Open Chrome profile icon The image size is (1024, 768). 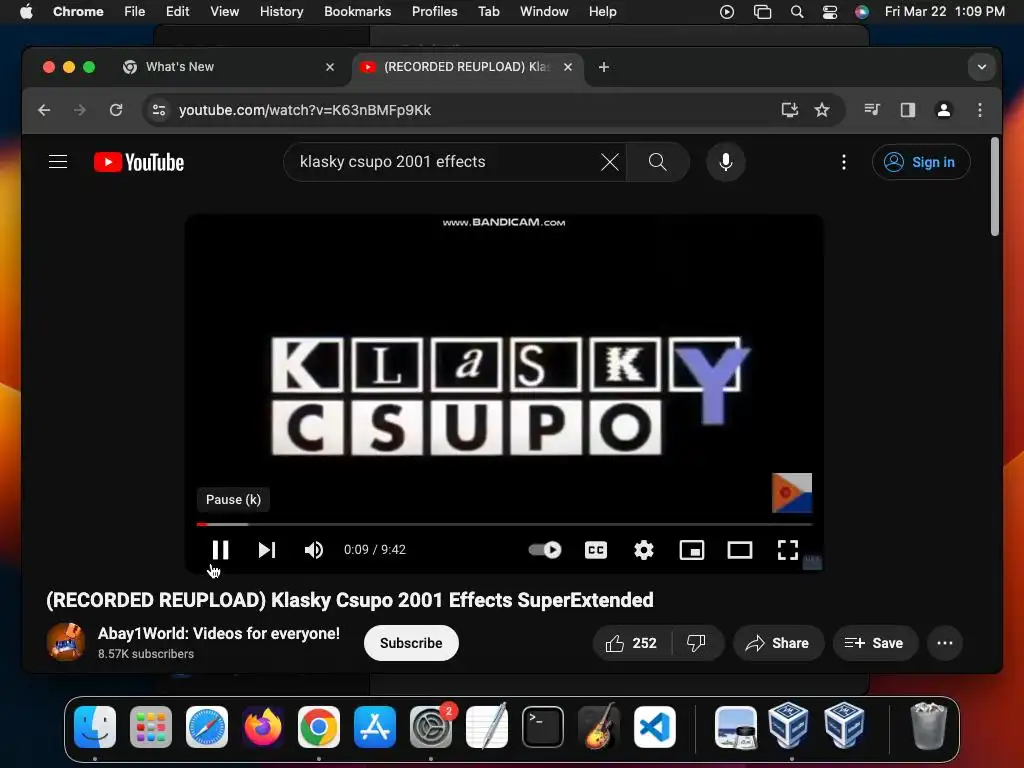coord(944,110)
